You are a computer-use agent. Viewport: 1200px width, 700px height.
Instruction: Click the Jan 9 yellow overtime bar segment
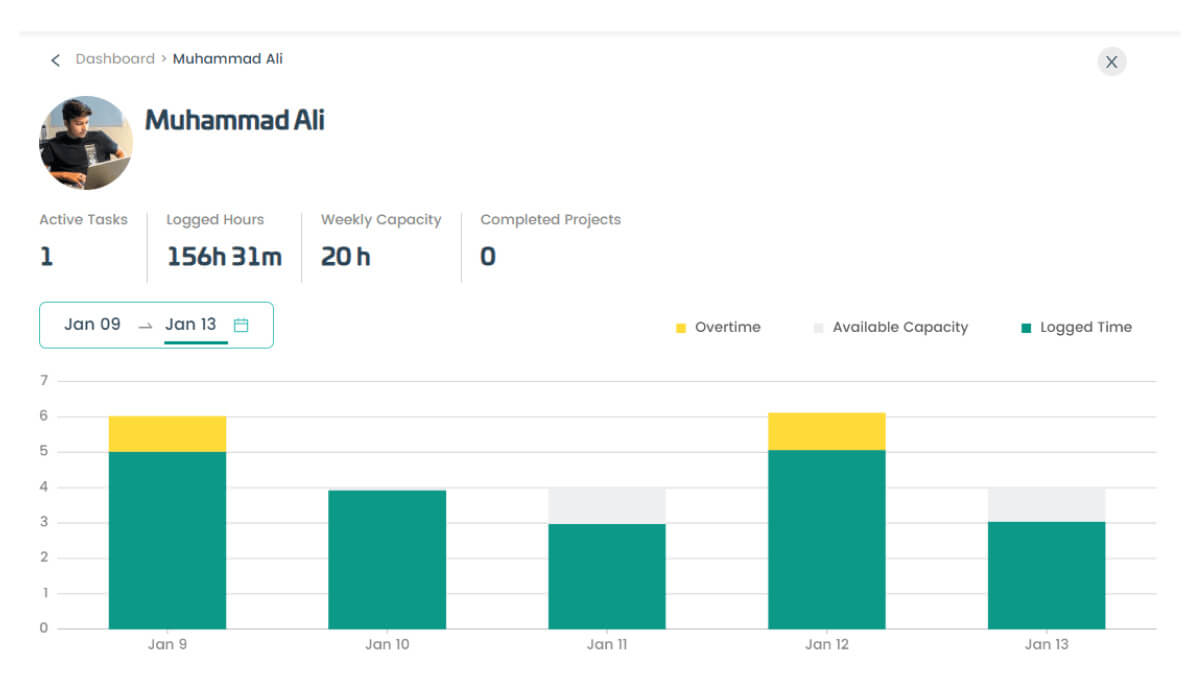167,434
